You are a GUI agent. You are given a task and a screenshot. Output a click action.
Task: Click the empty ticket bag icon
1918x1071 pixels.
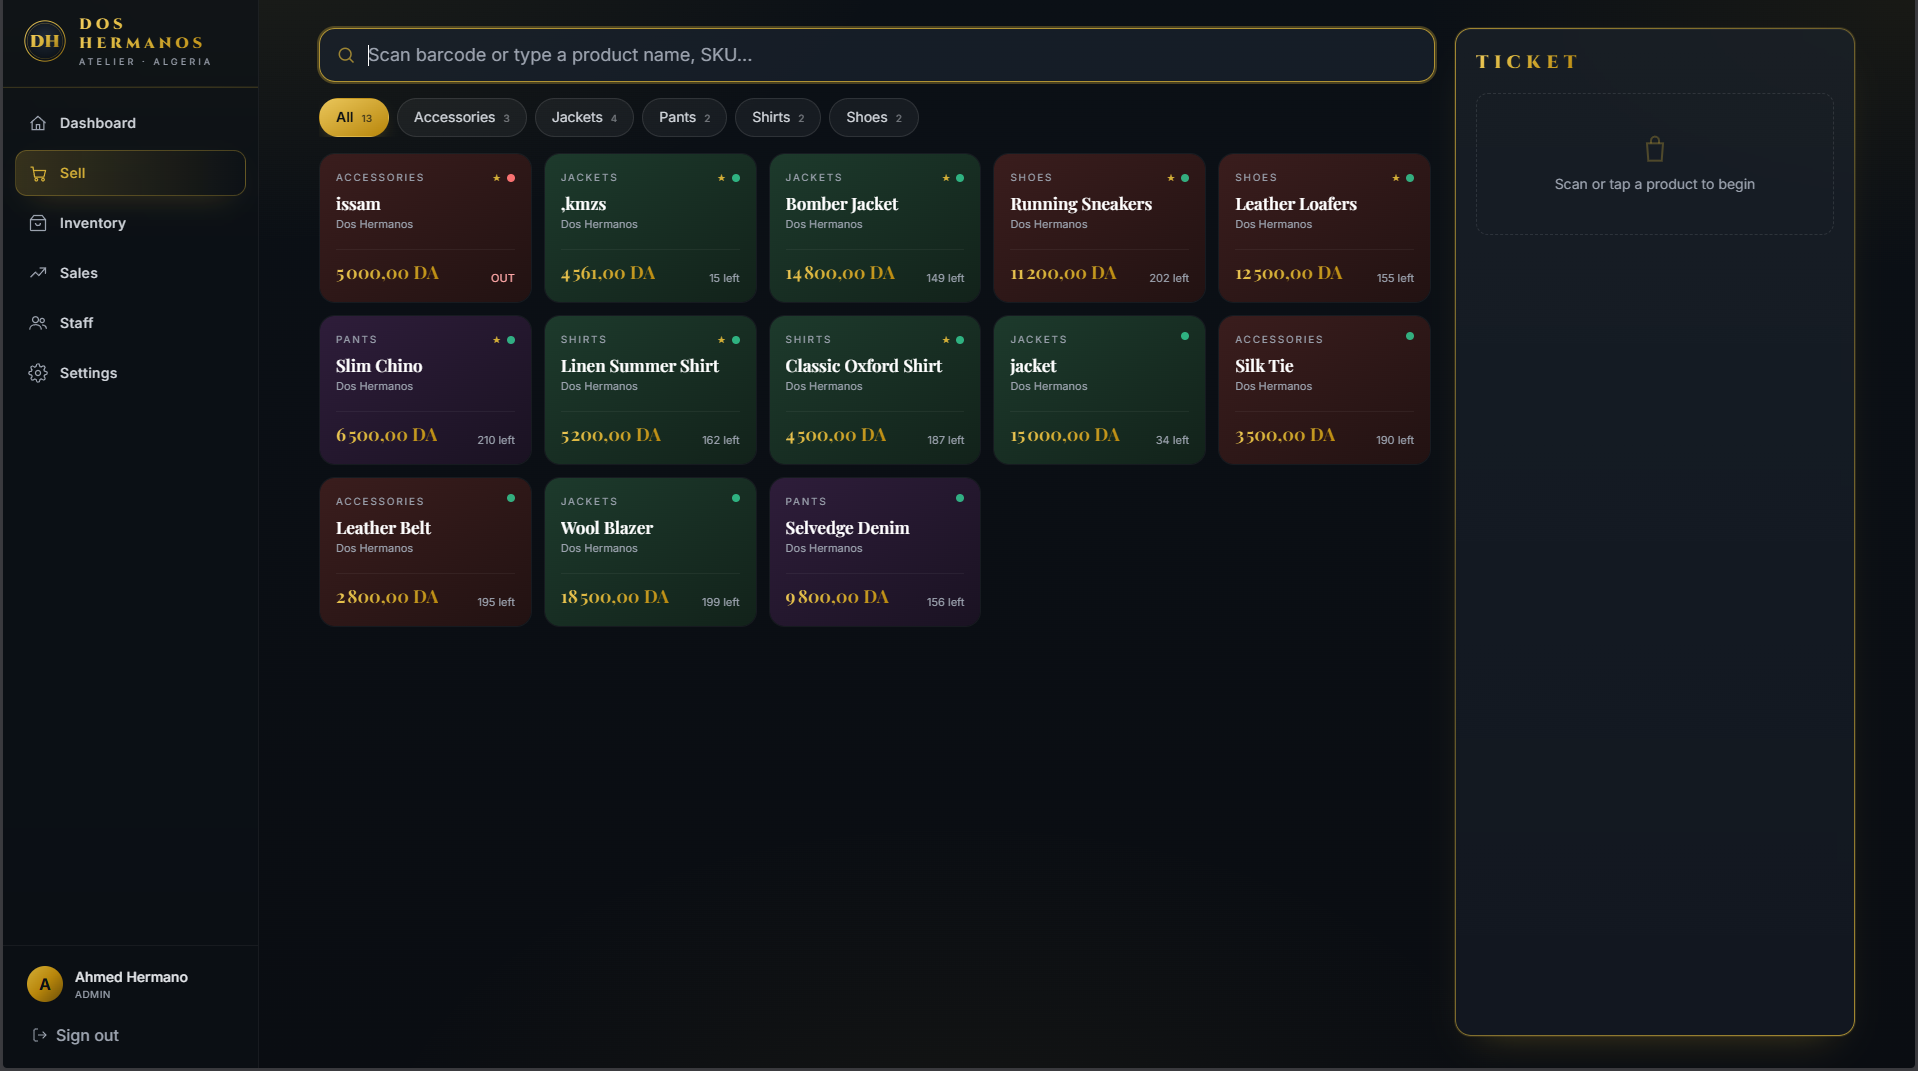[1654, 149]
